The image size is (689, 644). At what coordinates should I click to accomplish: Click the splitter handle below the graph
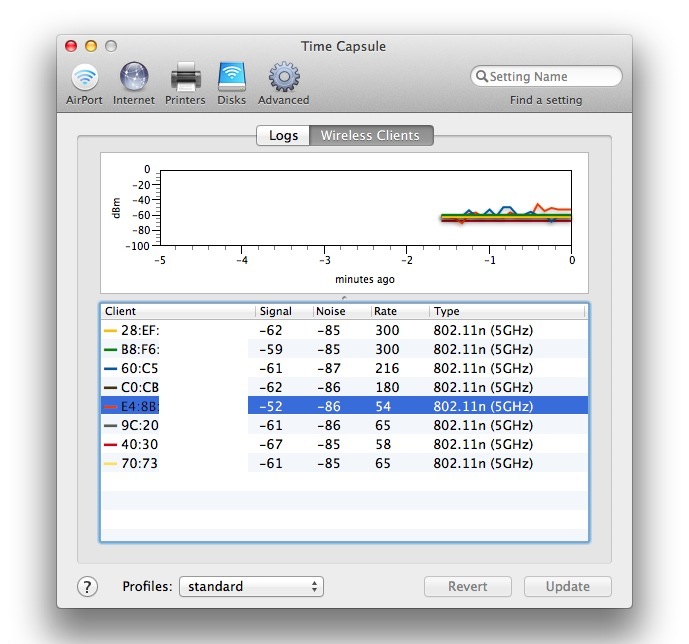click(x=344, y=298)
